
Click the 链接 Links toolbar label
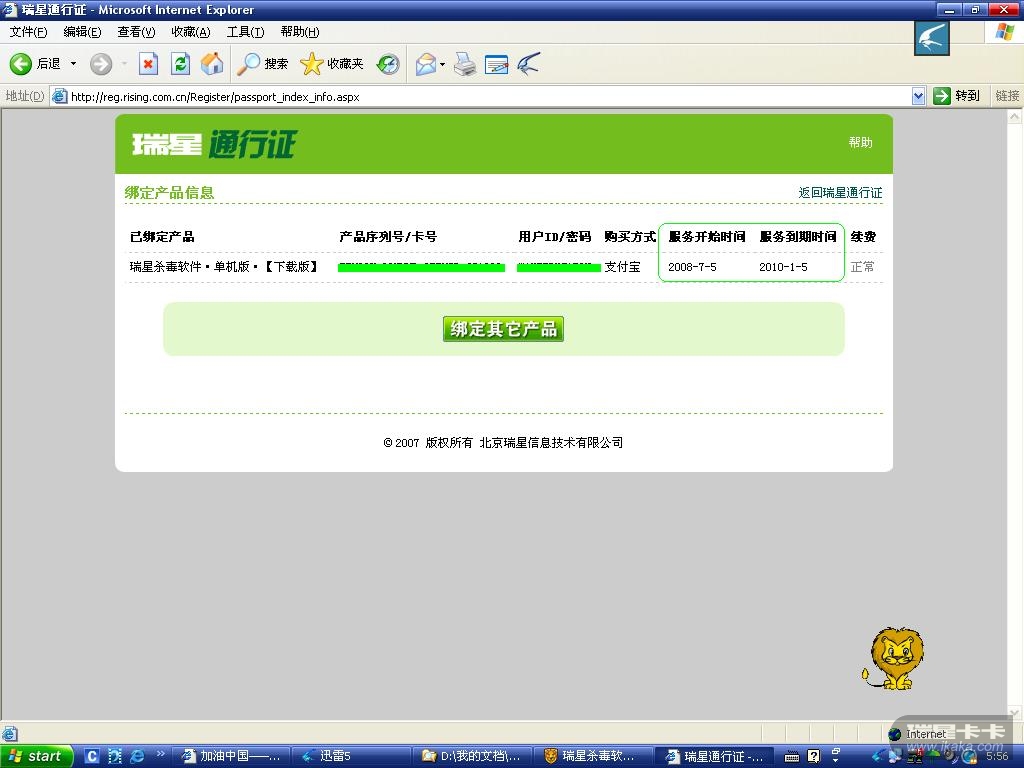point(1006,96)
